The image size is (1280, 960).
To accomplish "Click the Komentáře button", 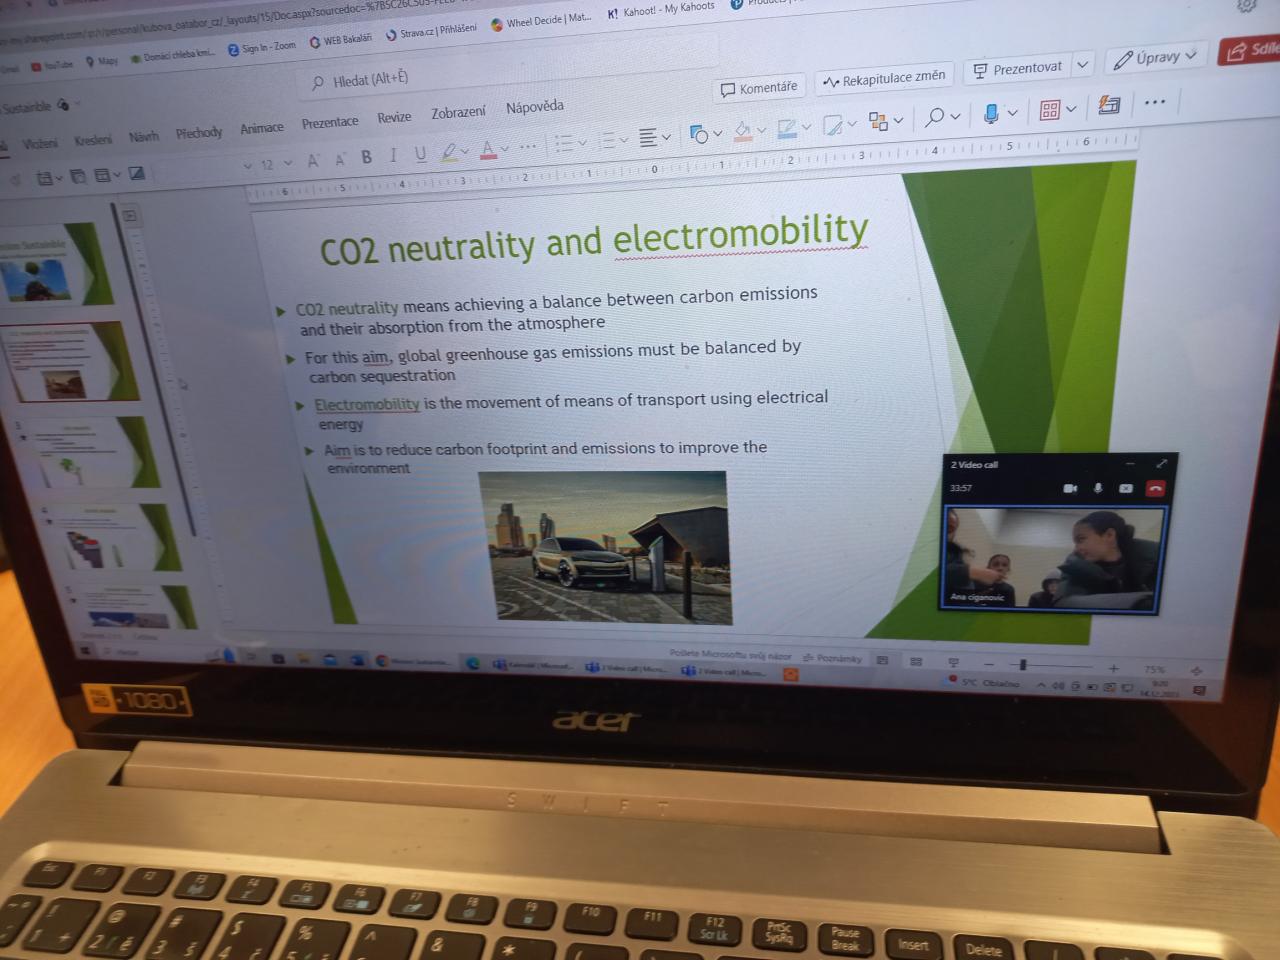I will coord(759,88).
